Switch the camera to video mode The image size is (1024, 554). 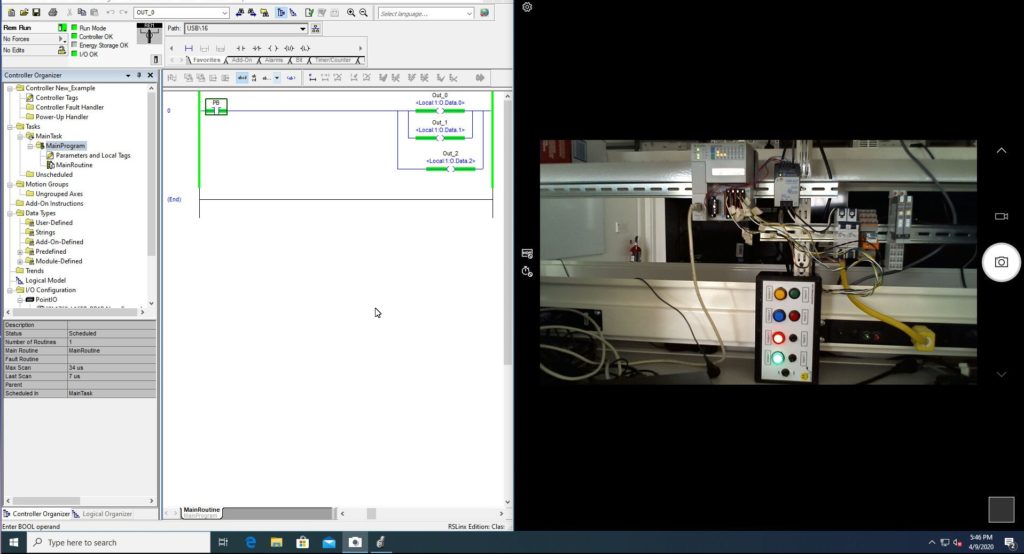click(x=1001, y=216)
